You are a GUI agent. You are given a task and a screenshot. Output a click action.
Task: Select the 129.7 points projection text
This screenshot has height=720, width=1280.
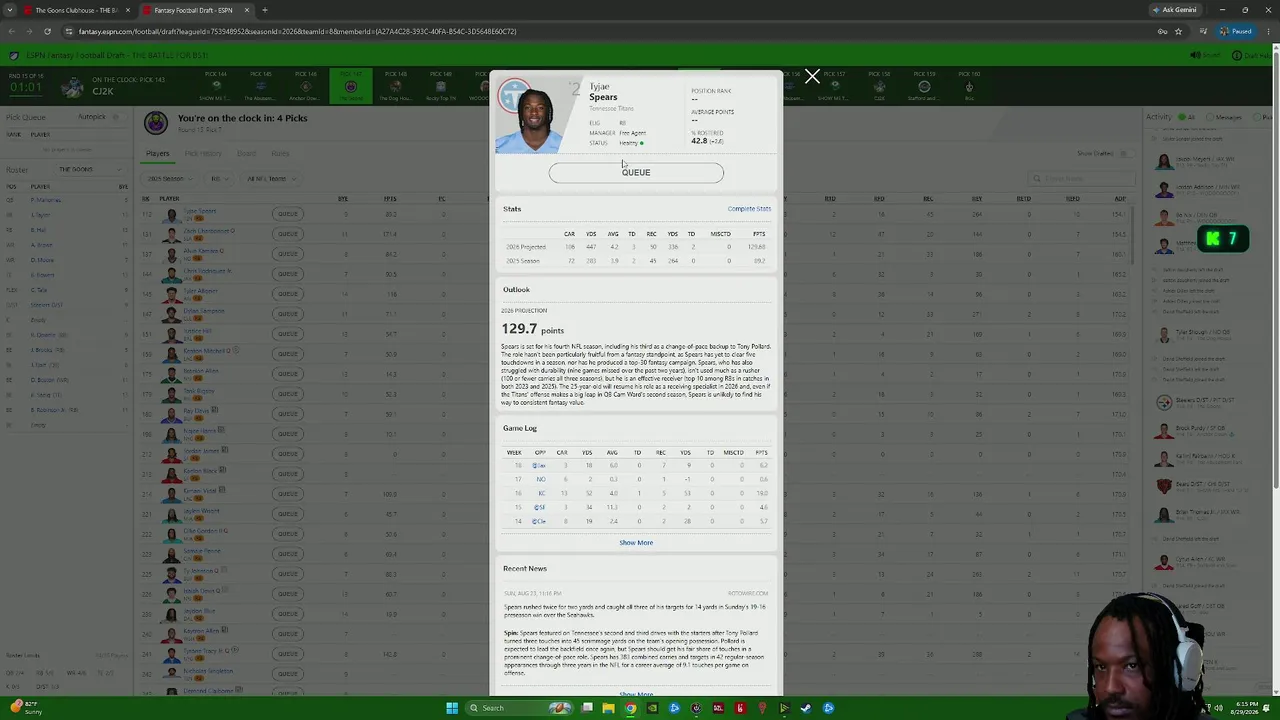[x=533, y=329]
